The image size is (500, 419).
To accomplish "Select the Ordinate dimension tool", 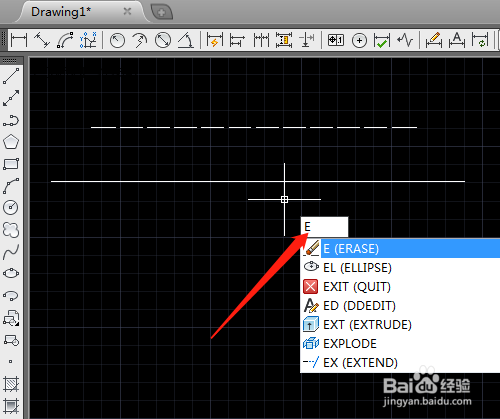I will coord(88,40).
